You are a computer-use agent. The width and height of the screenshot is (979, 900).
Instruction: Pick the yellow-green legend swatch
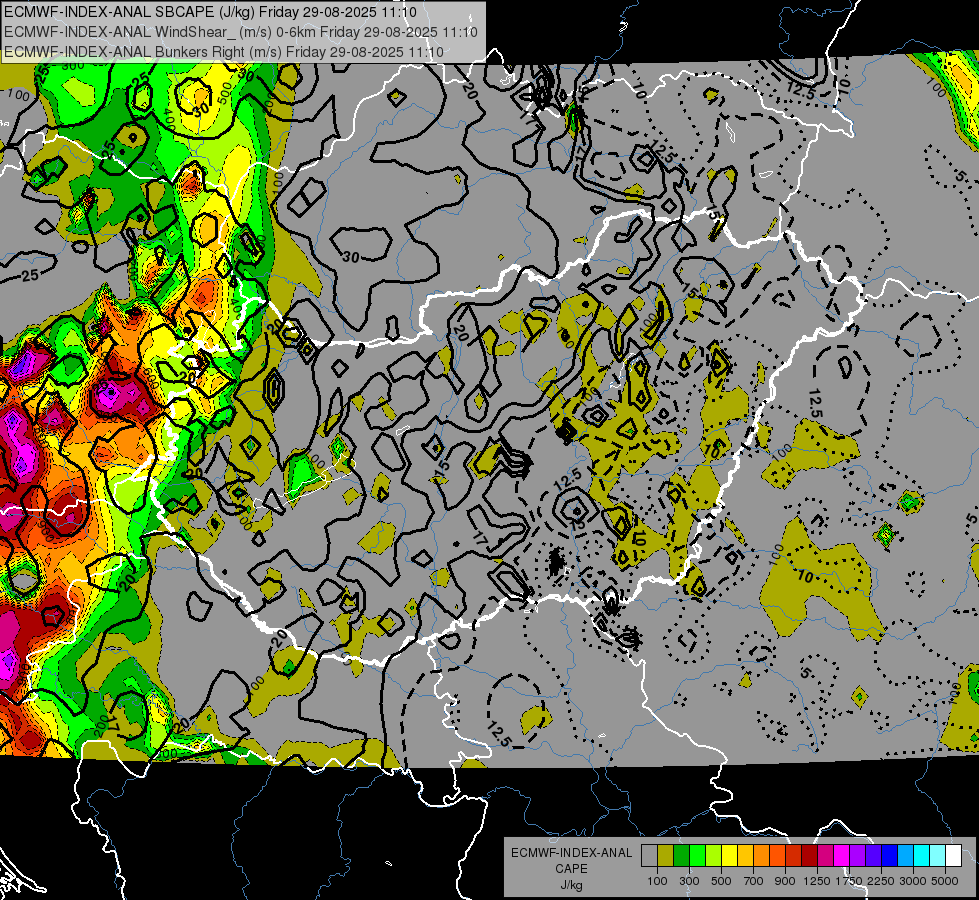[x=714, y=856]
